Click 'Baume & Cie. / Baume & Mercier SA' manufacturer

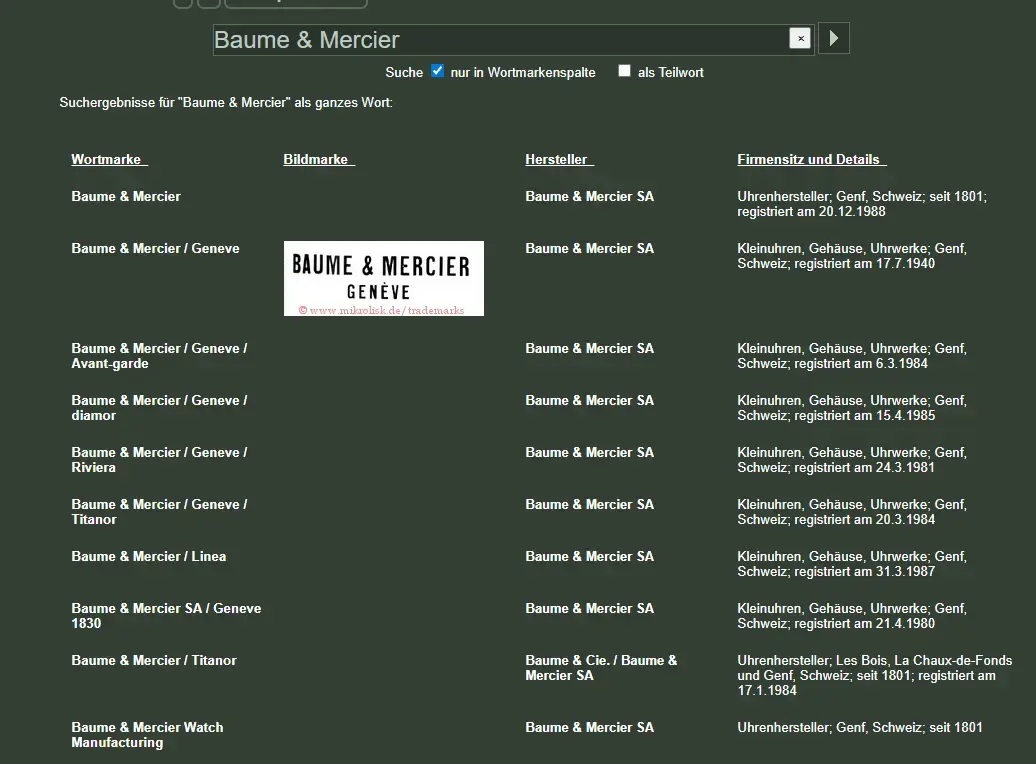tap(601, 668)
